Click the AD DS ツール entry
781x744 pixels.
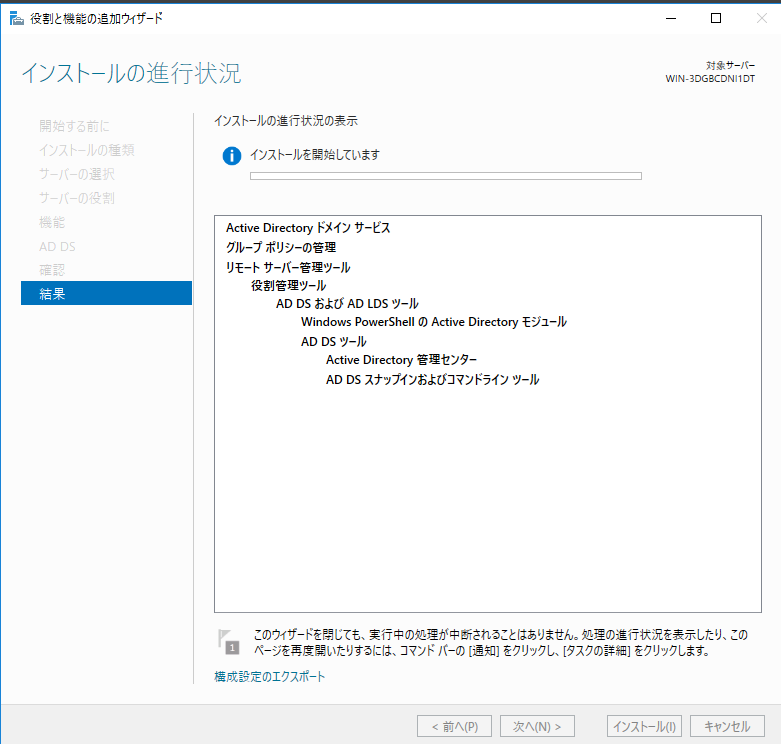(x=334, y=342)
